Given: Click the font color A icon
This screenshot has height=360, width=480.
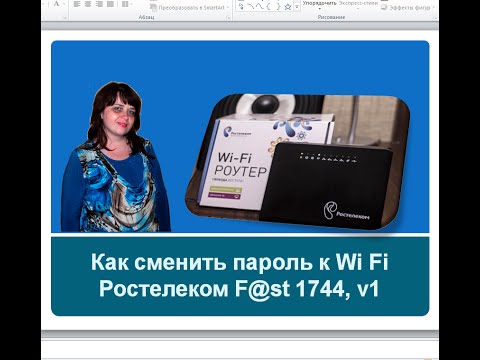Looking at the screenshot, I should click(x=56, y=4).
